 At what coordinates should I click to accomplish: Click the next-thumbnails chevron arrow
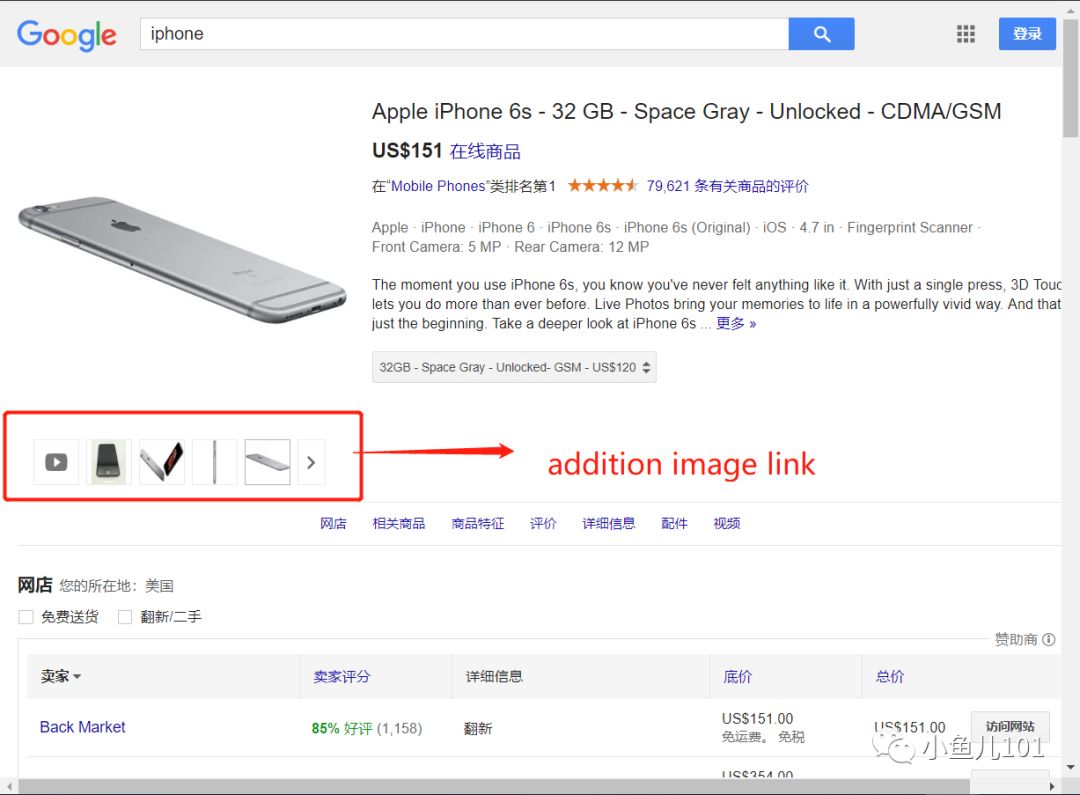(311, 462)
